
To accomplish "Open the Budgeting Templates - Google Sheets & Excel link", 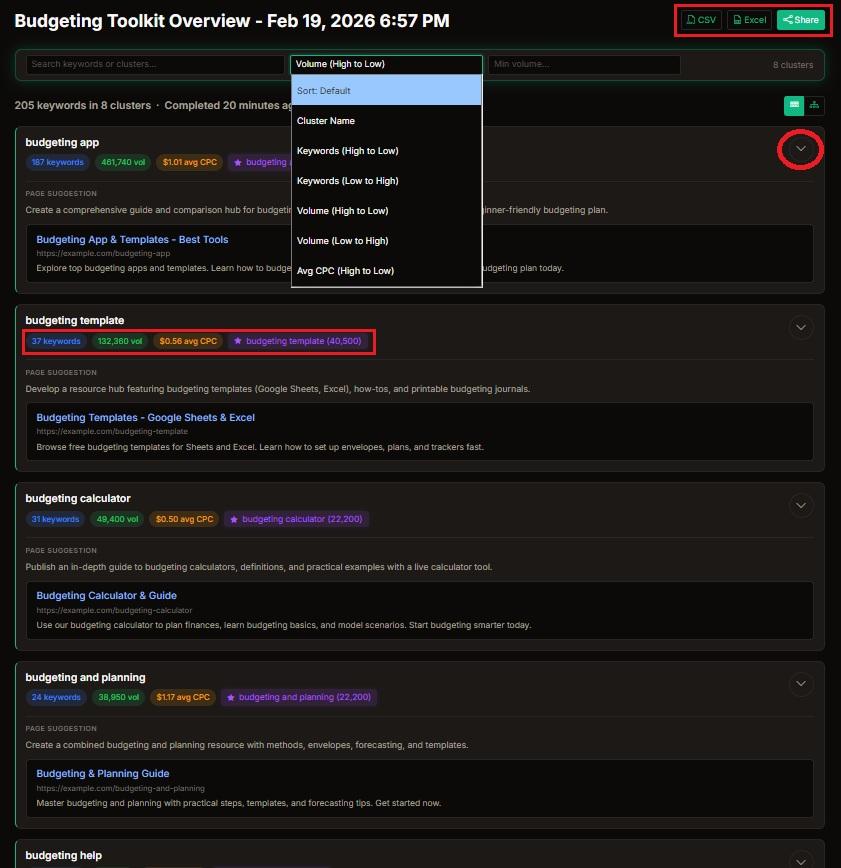I will click(x=145, y=416).
